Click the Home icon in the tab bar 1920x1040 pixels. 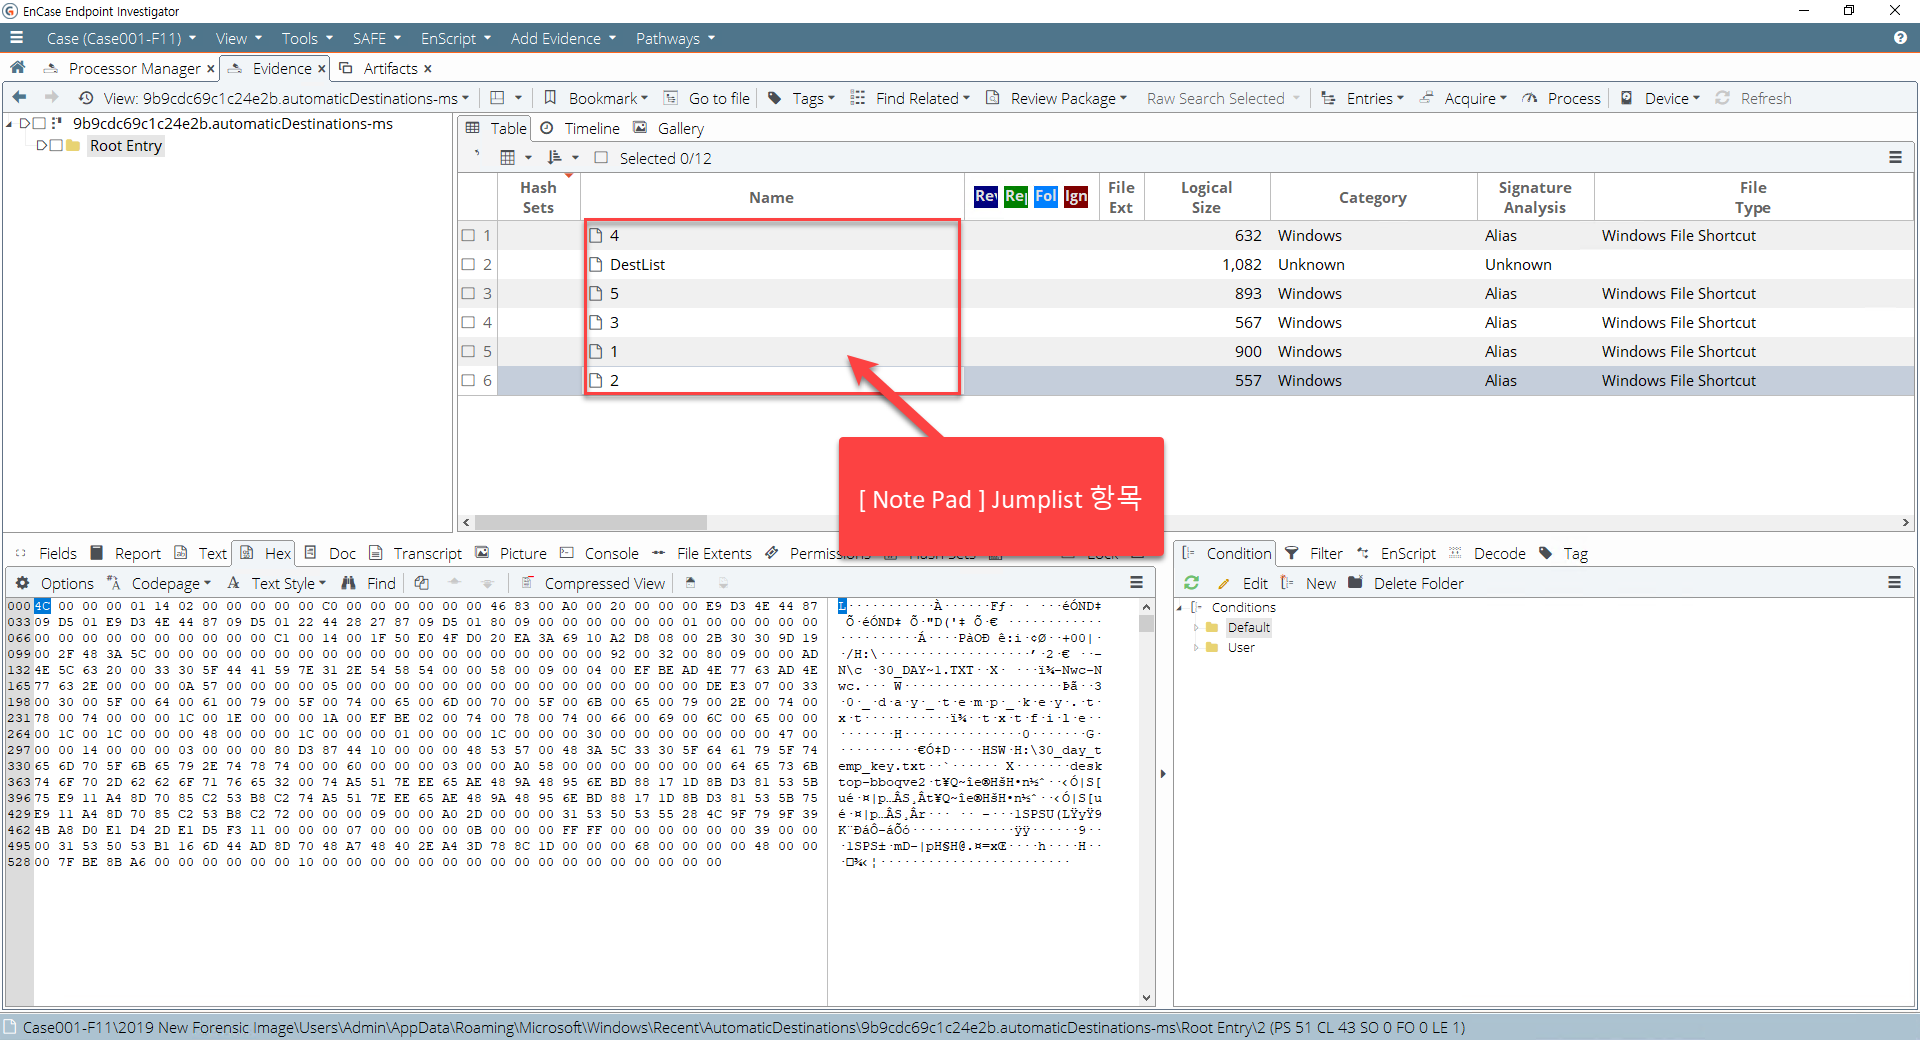(x=17, y=68)
